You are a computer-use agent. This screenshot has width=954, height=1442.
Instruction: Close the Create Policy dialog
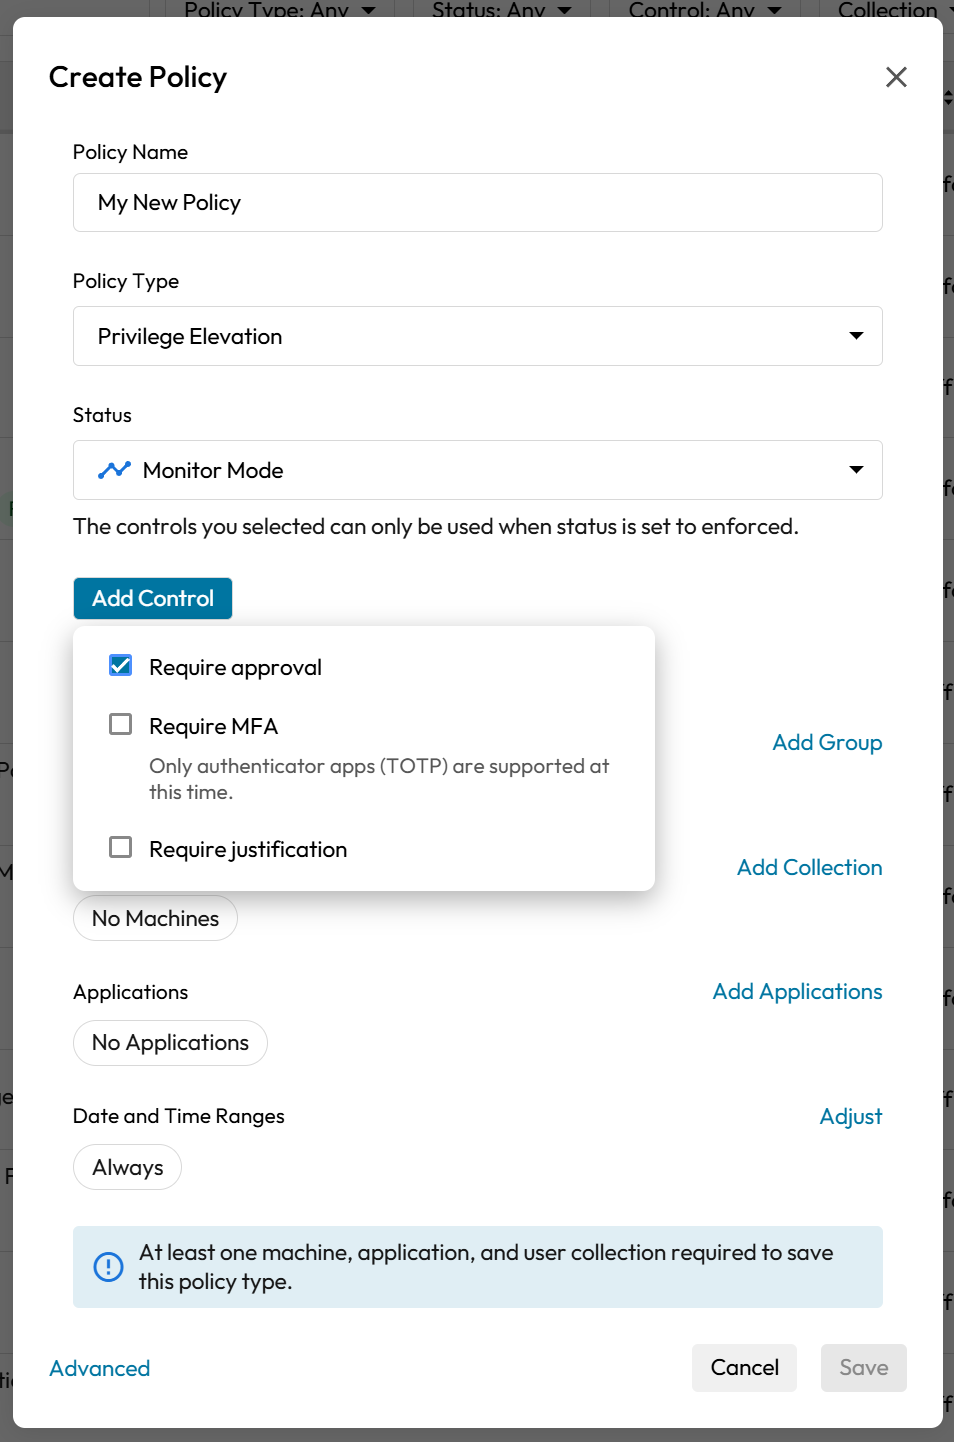pos(896,77)
